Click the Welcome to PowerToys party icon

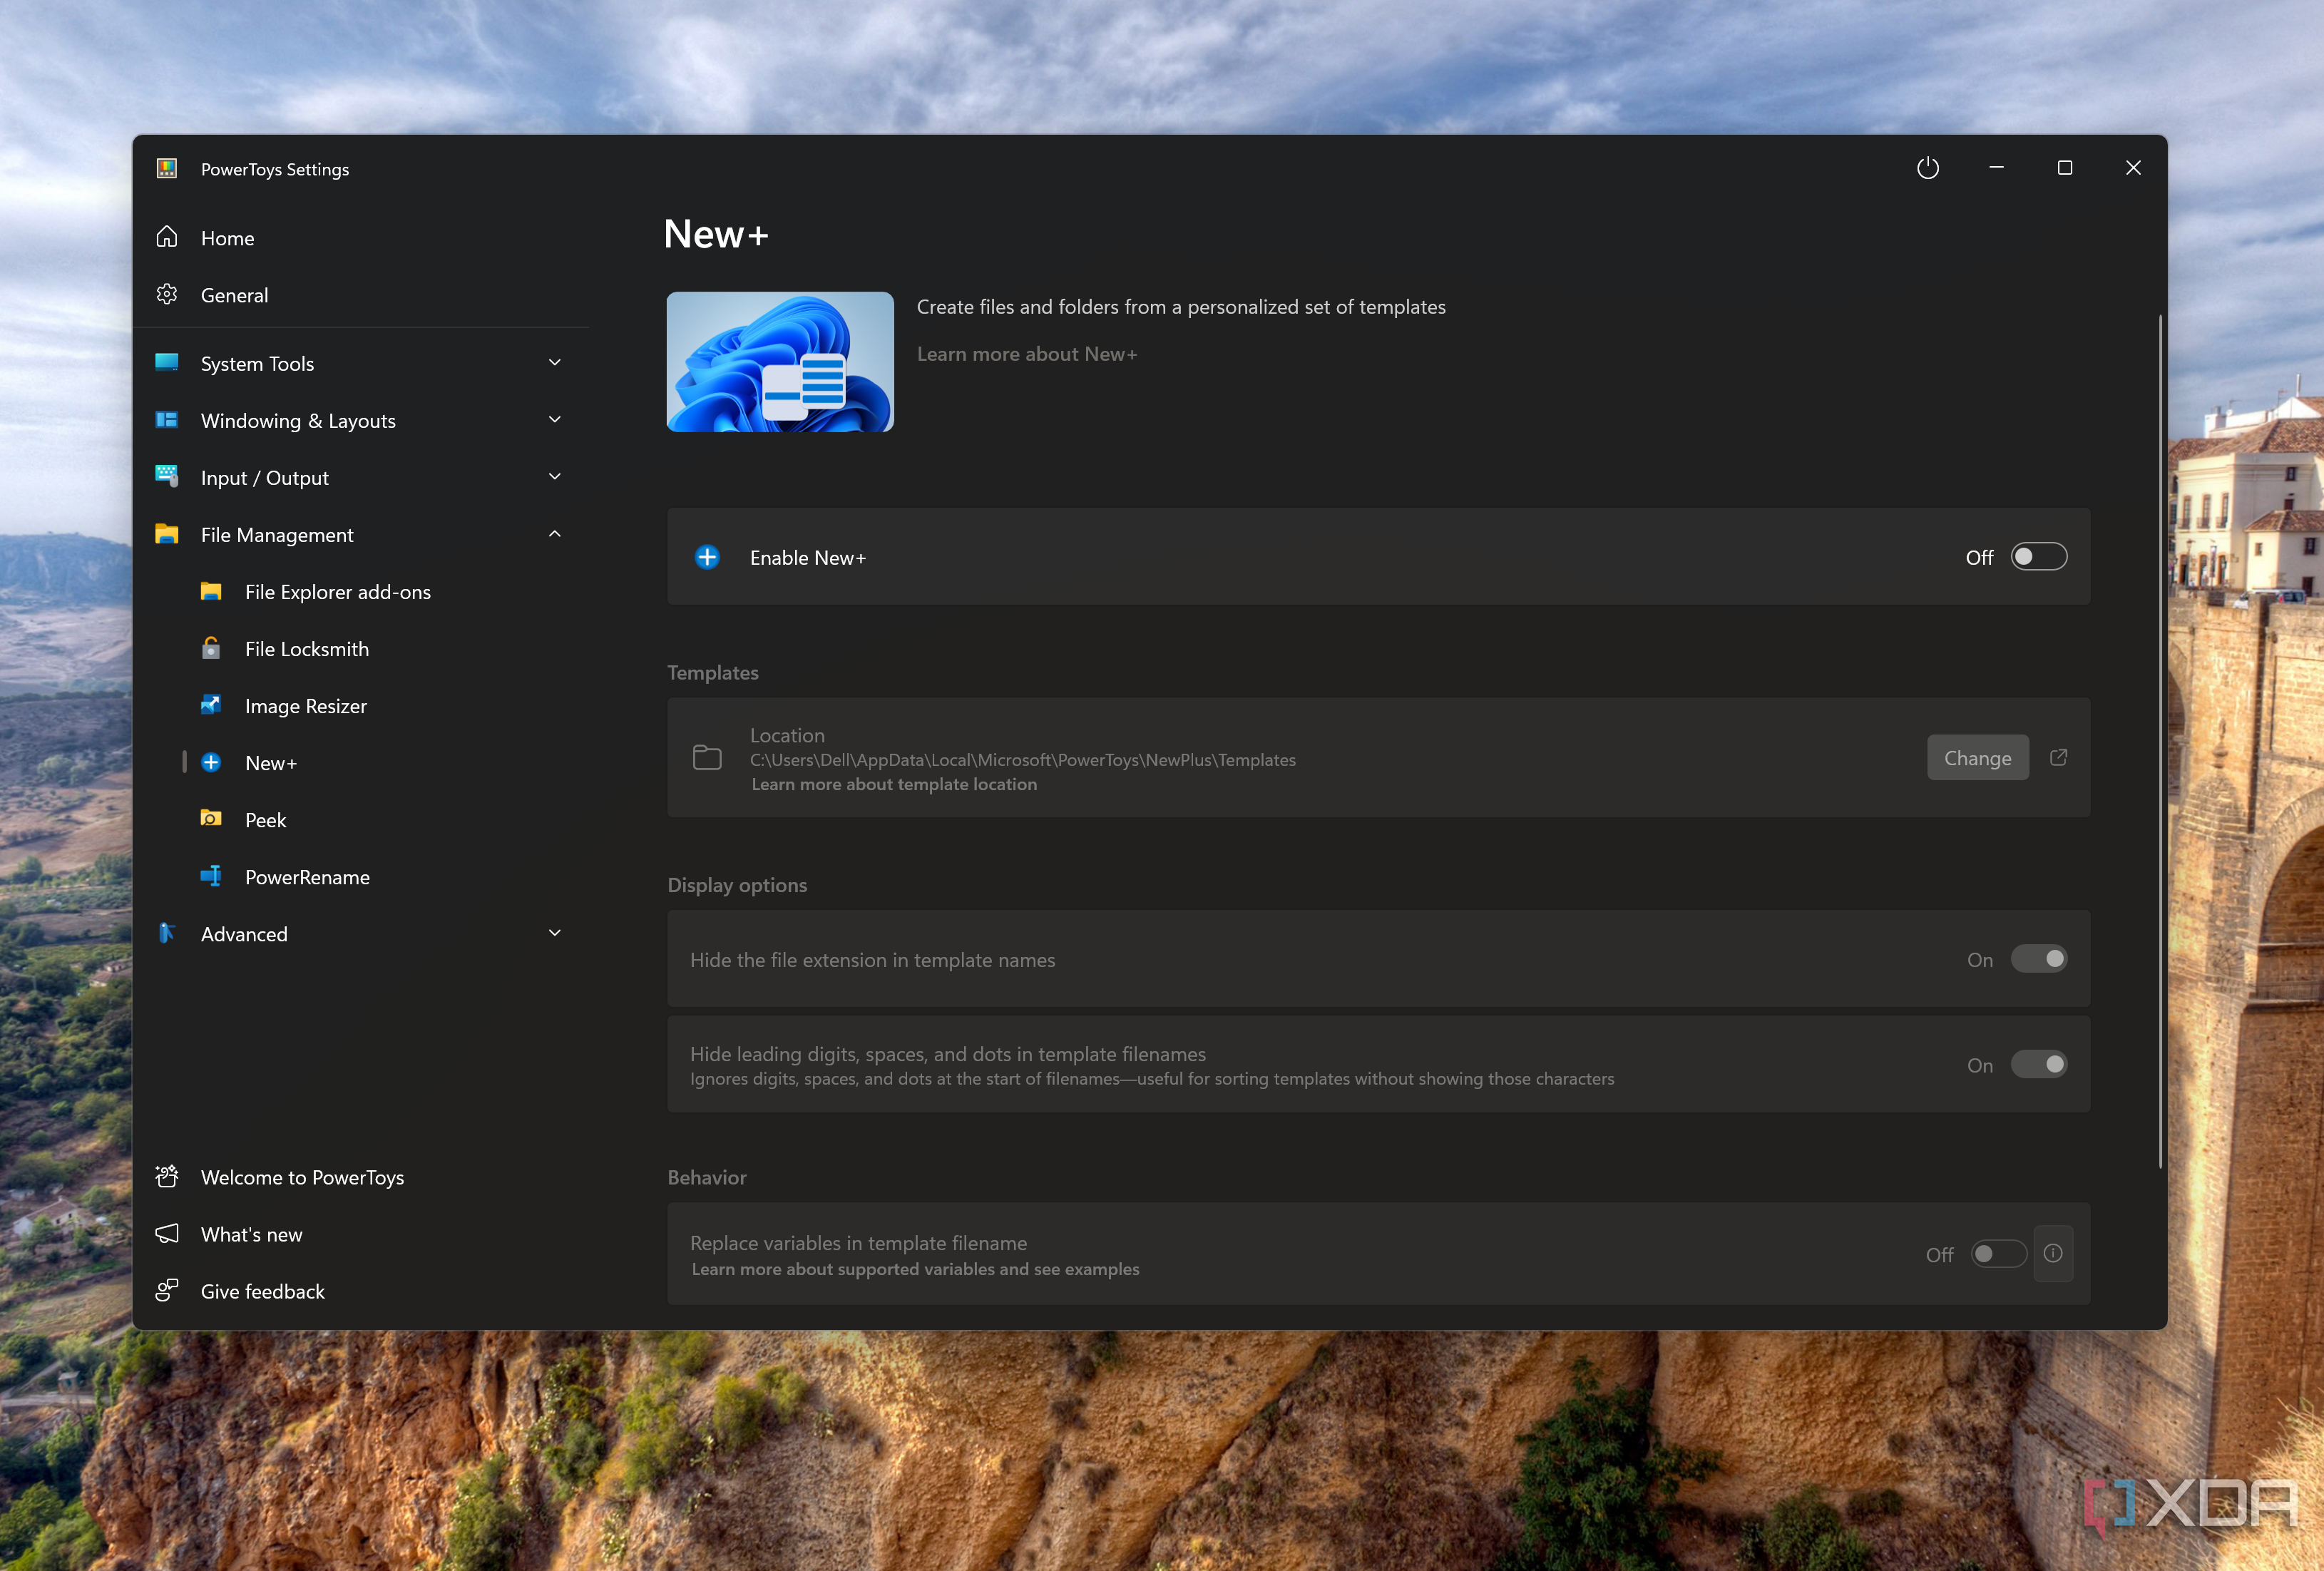tap(167, 1176)
